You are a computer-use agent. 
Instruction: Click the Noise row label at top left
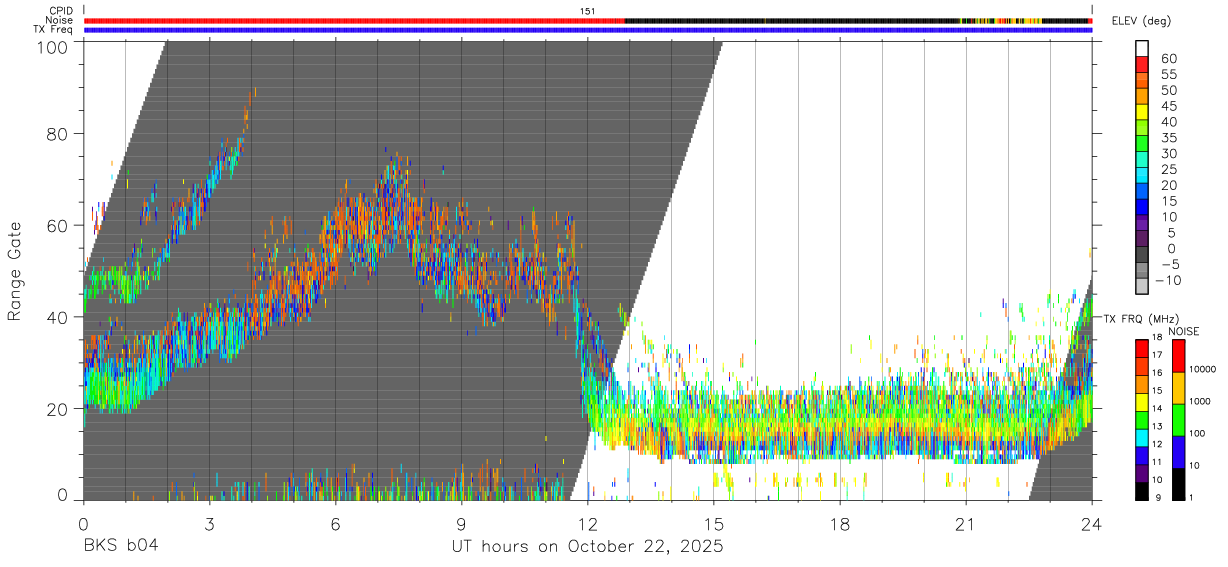pos(59,20)
